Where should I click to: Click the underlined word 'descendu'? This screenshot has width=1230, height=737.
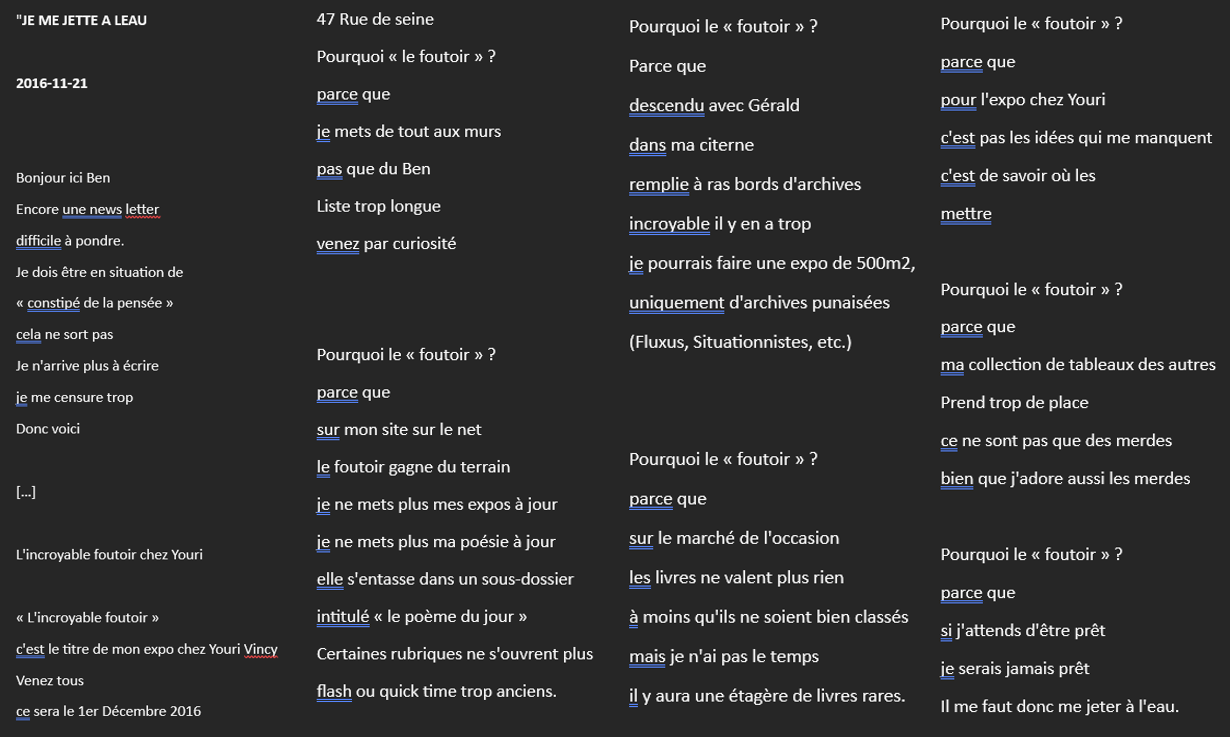tap(666, 105)
